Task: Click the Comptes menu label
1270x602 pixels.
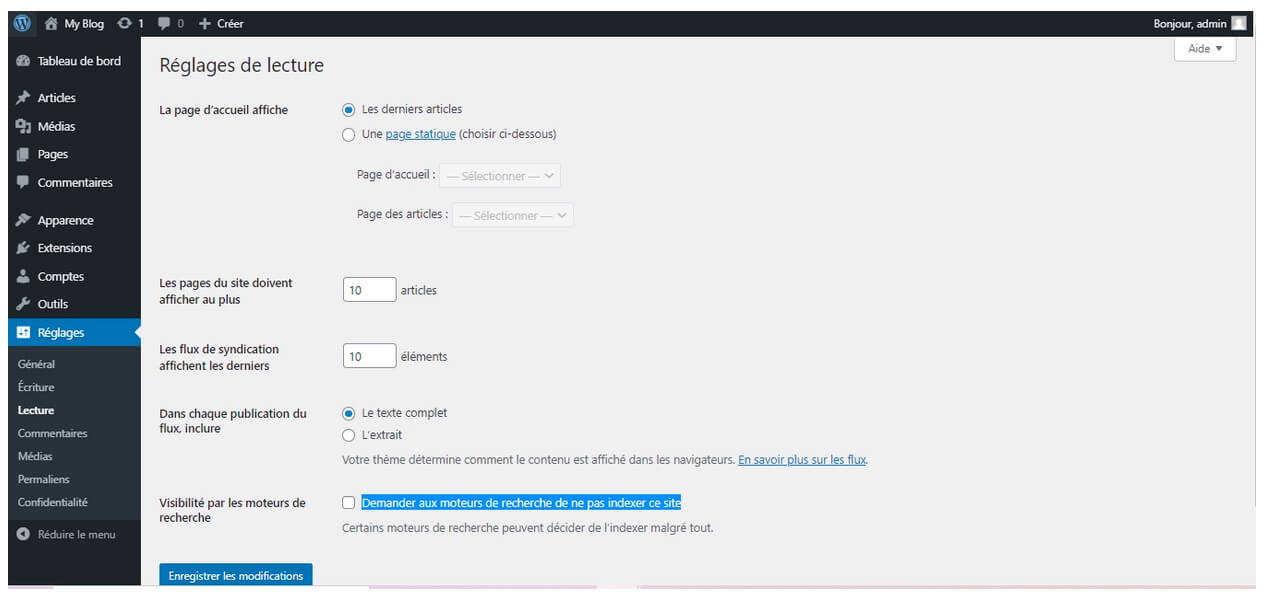Action: pyautogui.click(x=61, y=277)
